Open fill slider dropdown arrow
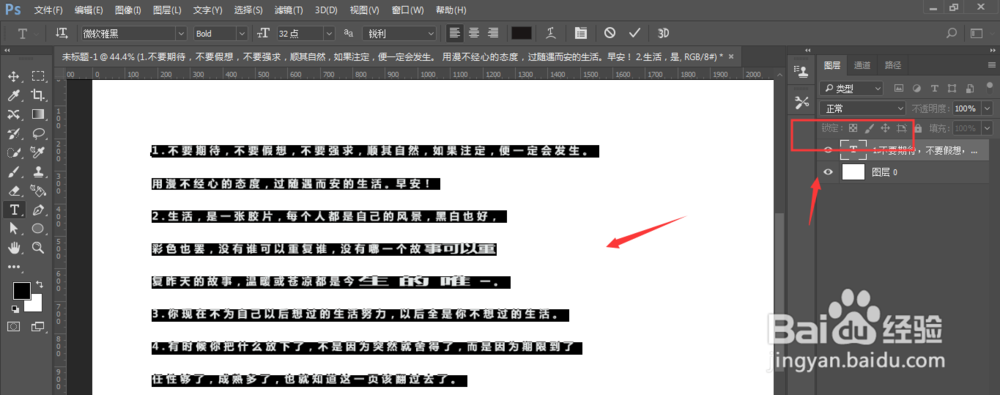Screen dimensions: 1000x395 point(988,128)
